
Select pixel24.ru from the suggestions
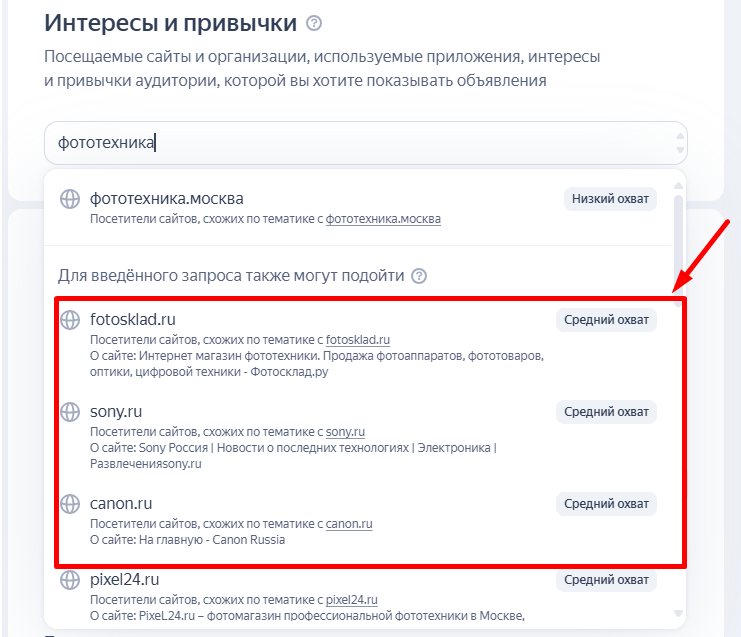point(125,579)
